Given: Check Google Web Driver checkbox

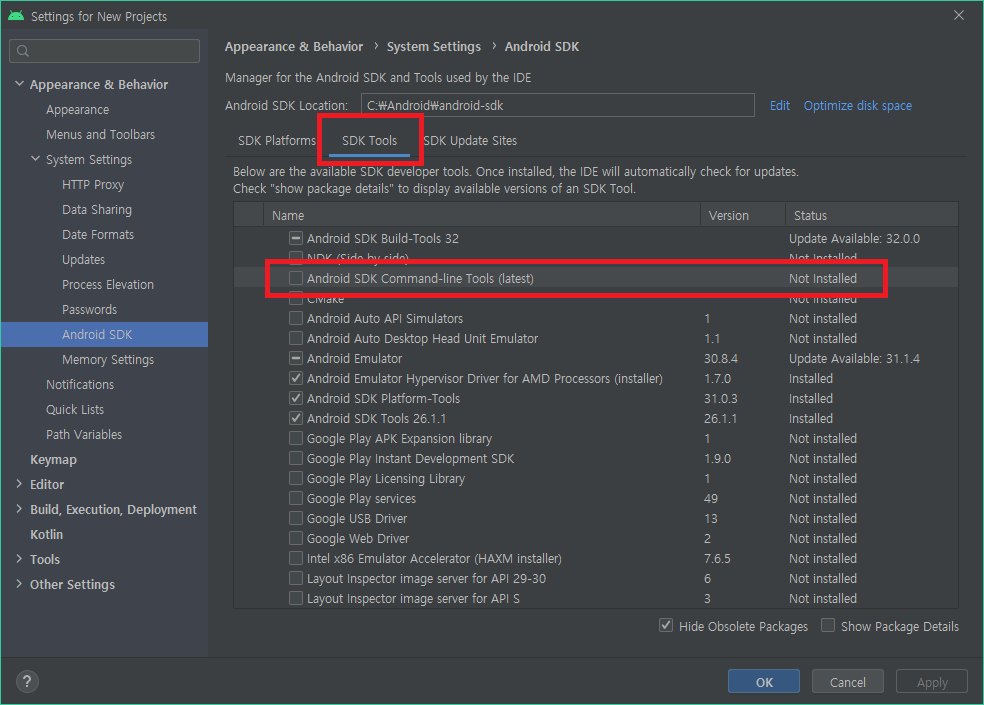Looking at the screenshot, I should [296, 538].
